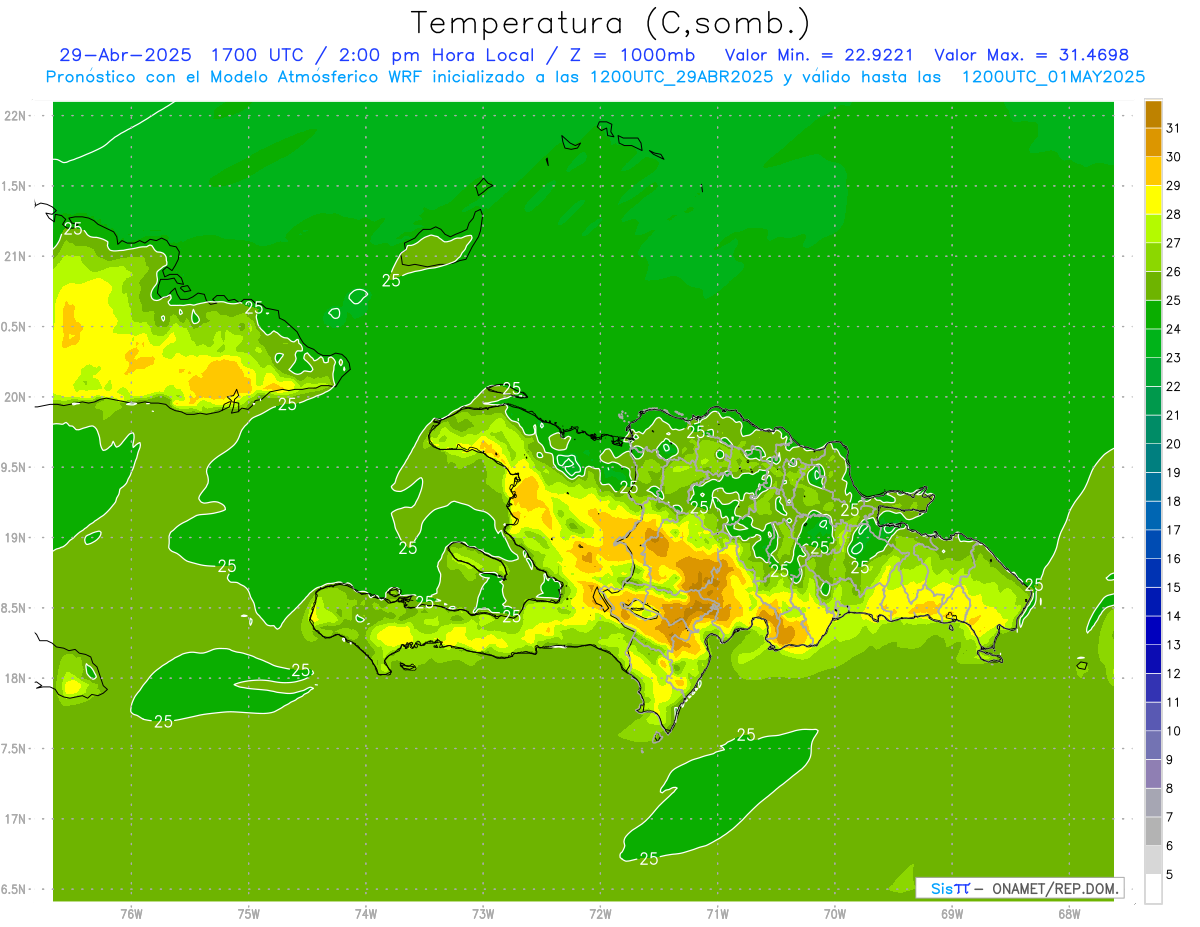
Task: Click the '20N' latitude axis label
Action: click(x=15, y=397)
